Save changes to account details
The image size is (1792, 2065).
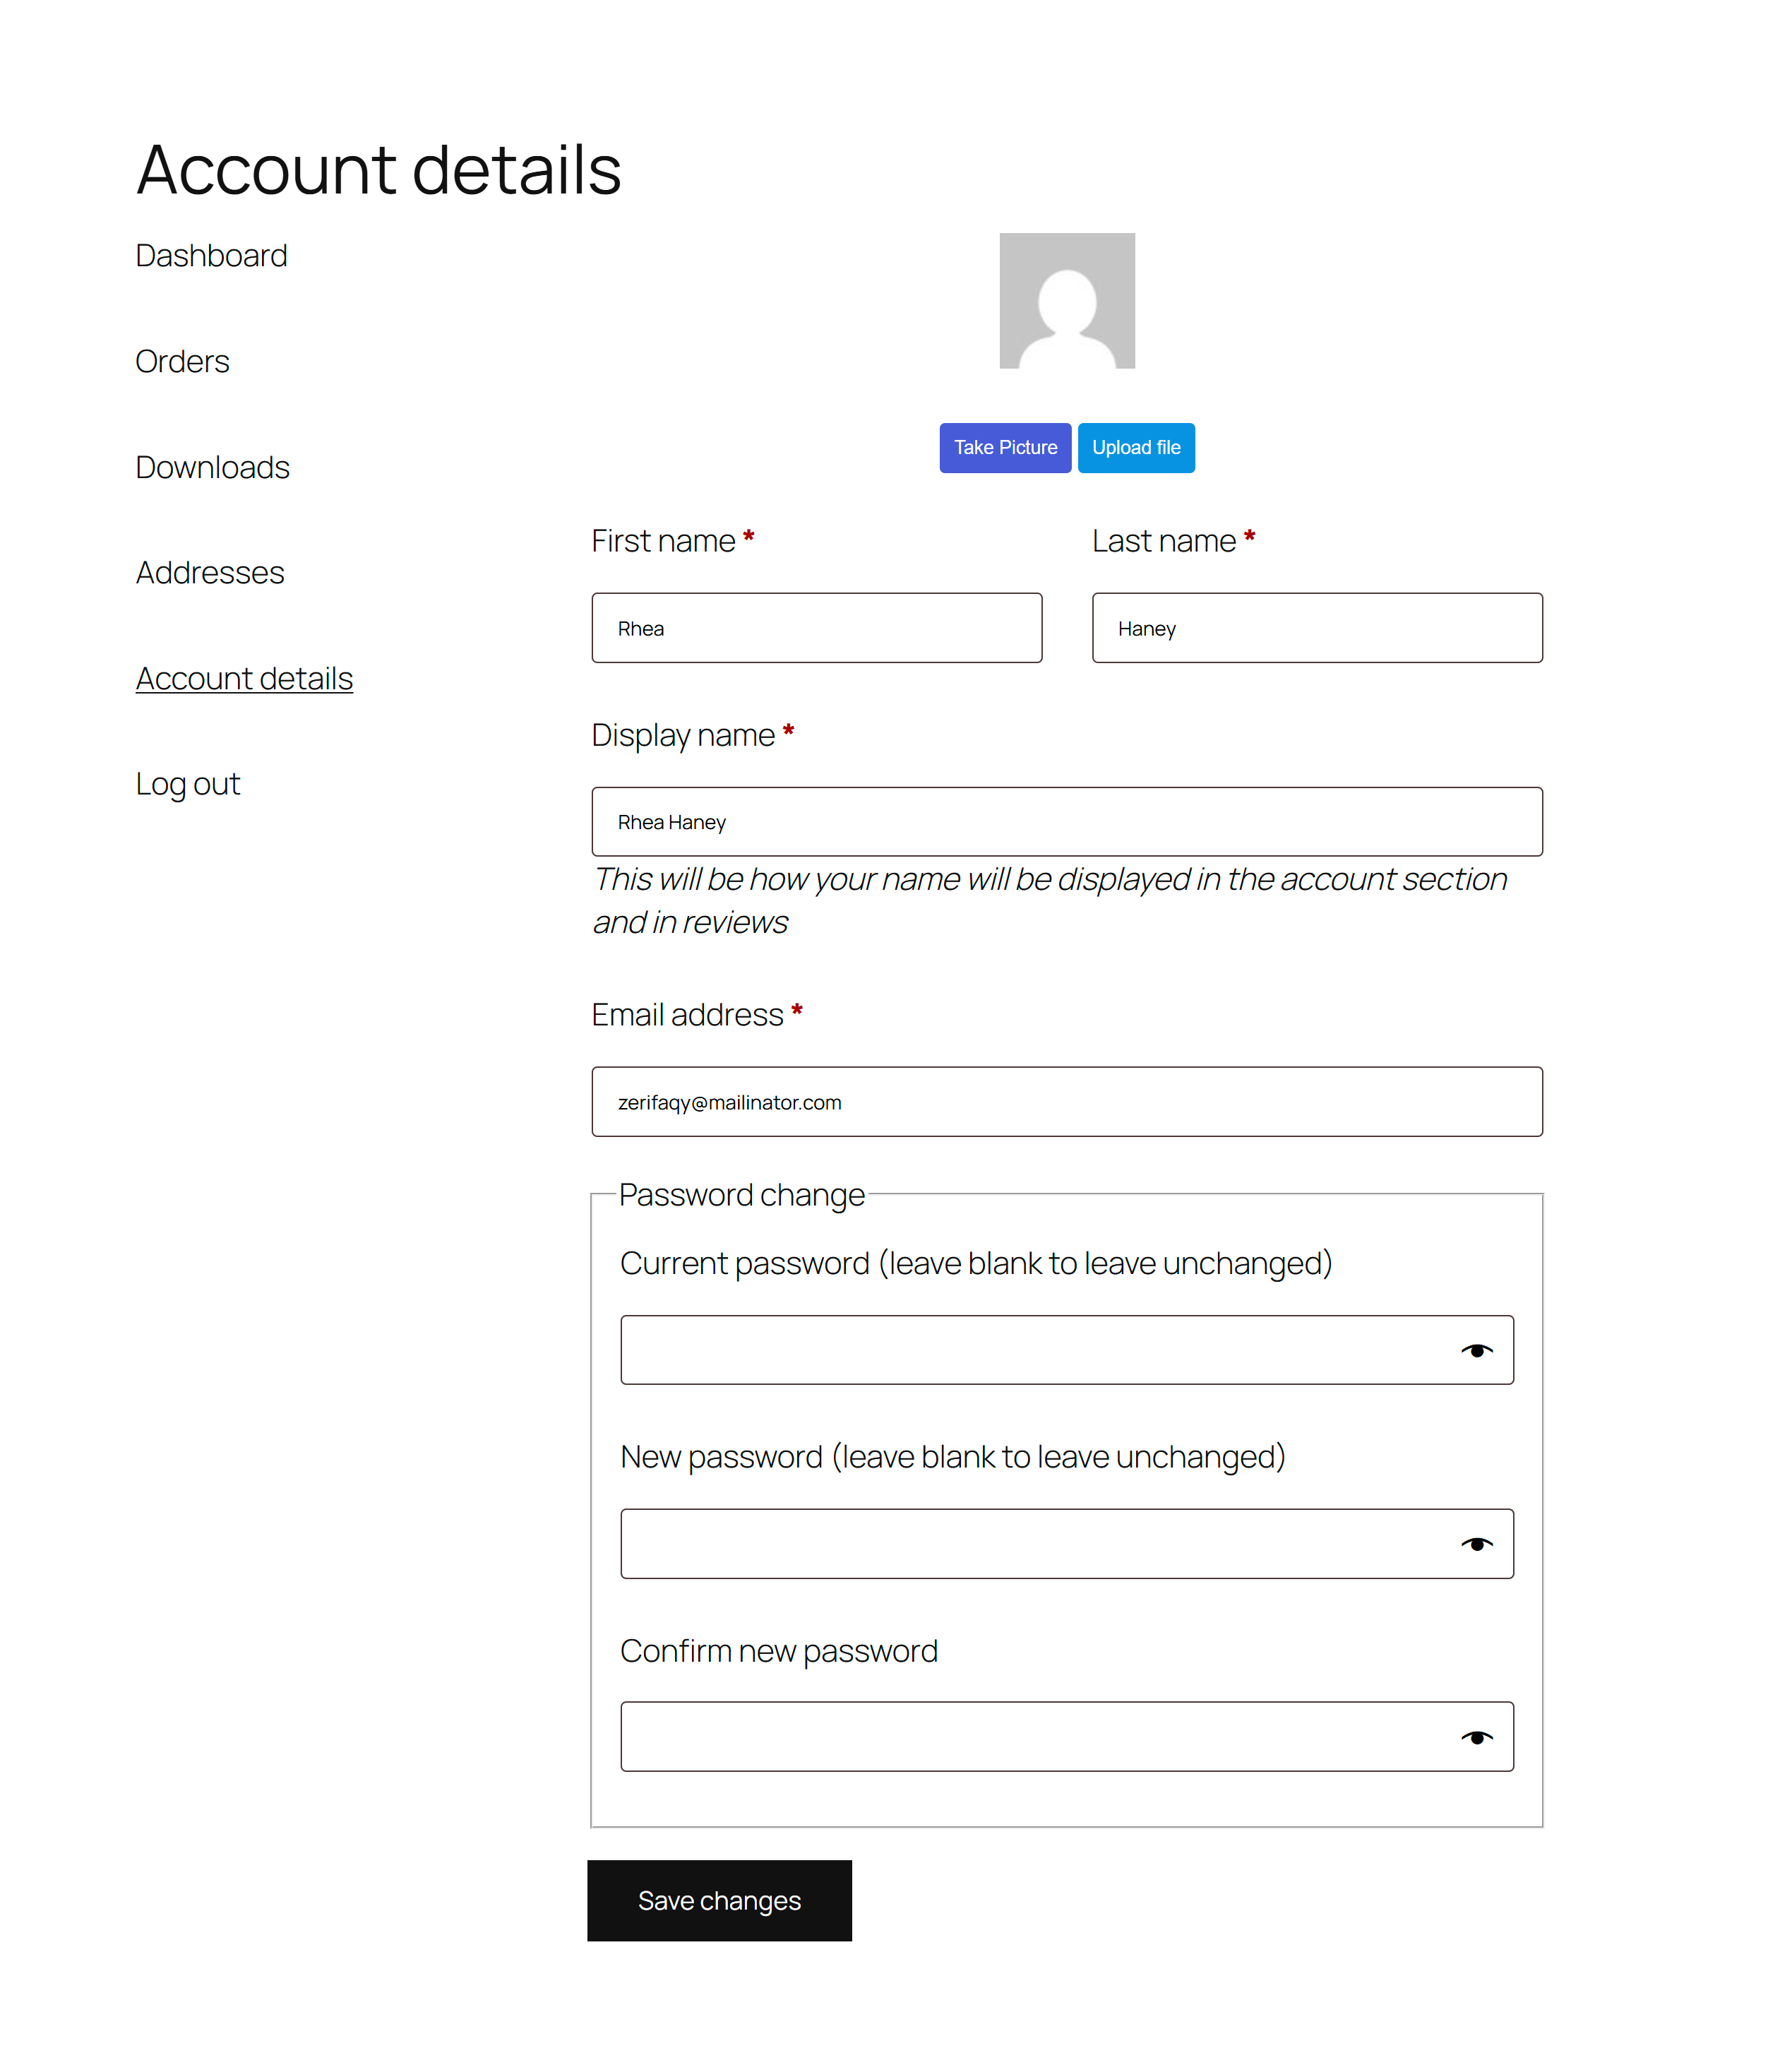719,1900
